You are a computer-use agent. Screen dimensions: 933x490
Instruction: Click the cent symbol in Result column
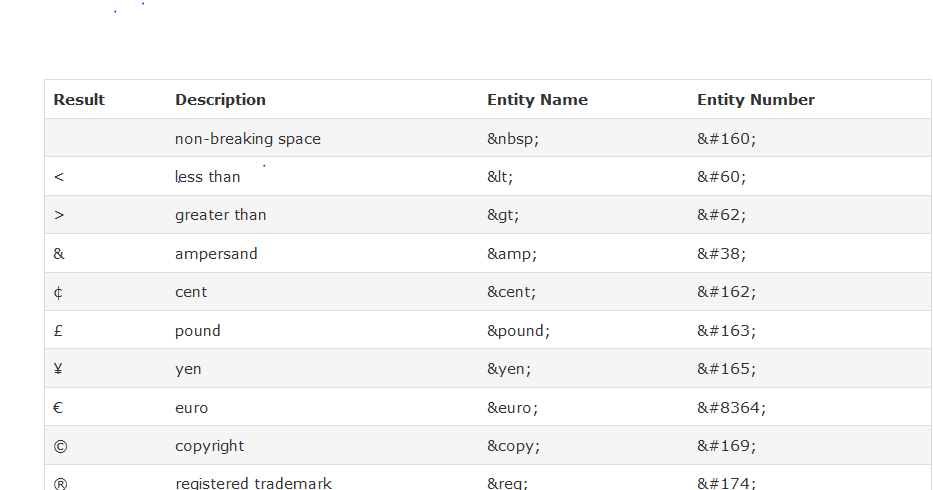(x=59, y=292)
